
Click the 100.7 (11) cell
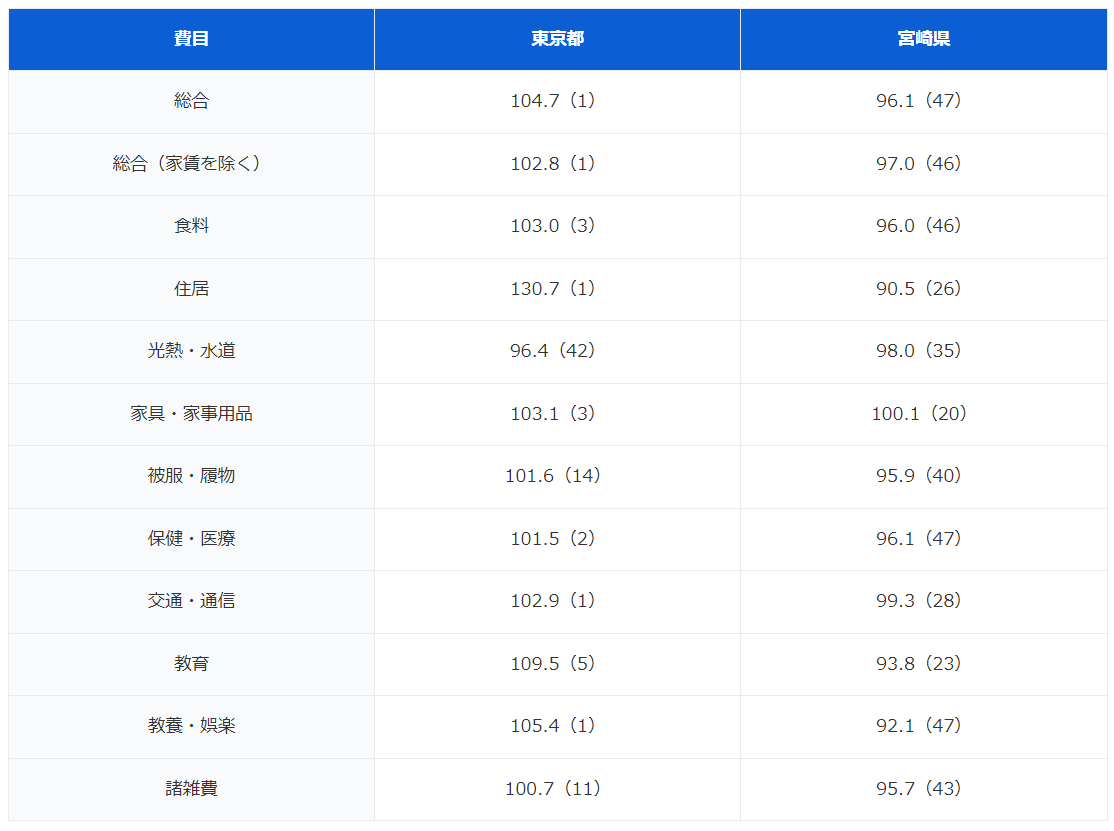(x=557, y=788)
